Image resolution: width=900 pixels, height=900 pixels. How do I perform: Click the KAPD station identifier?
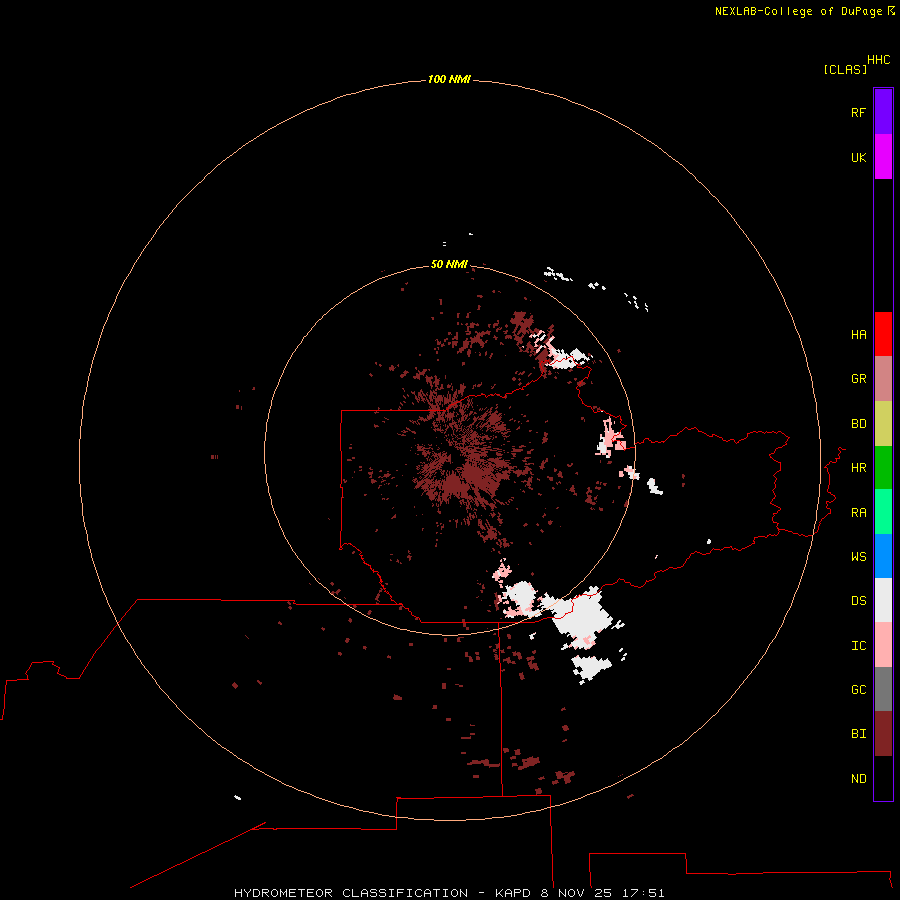[513, 893]
